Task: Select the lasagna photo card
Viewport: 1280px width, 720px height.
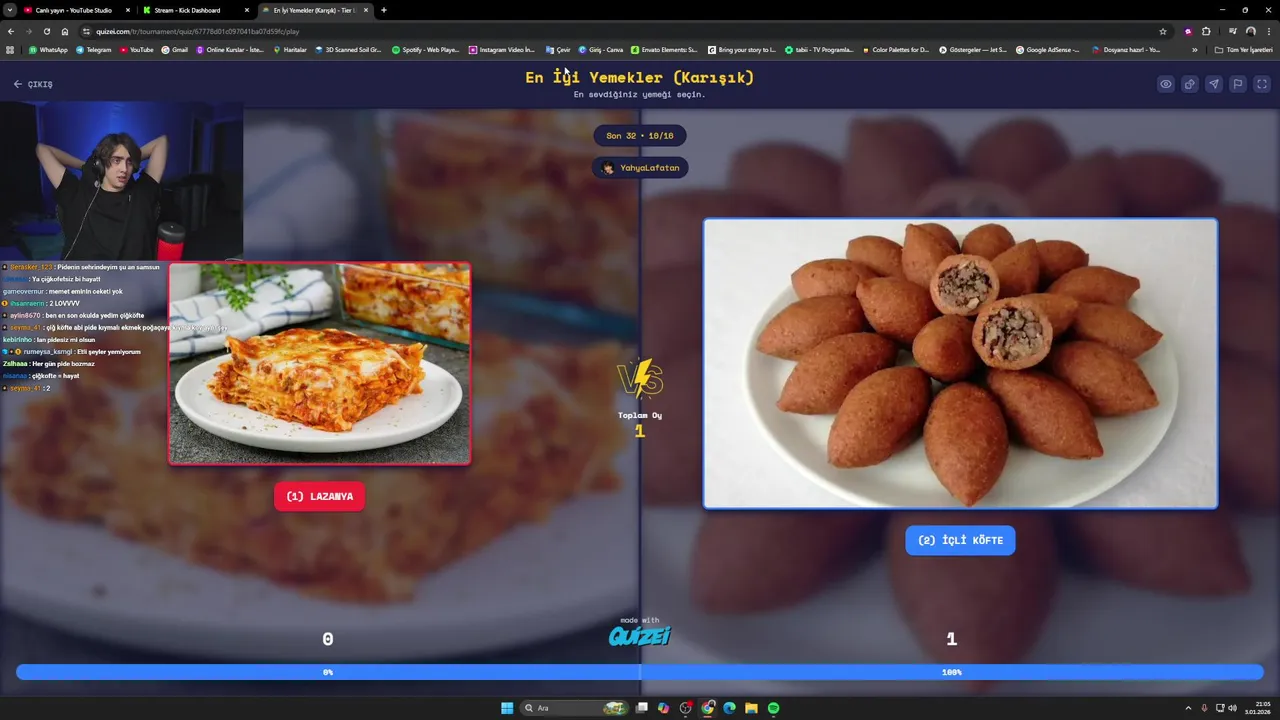Action: click(320, 364)
